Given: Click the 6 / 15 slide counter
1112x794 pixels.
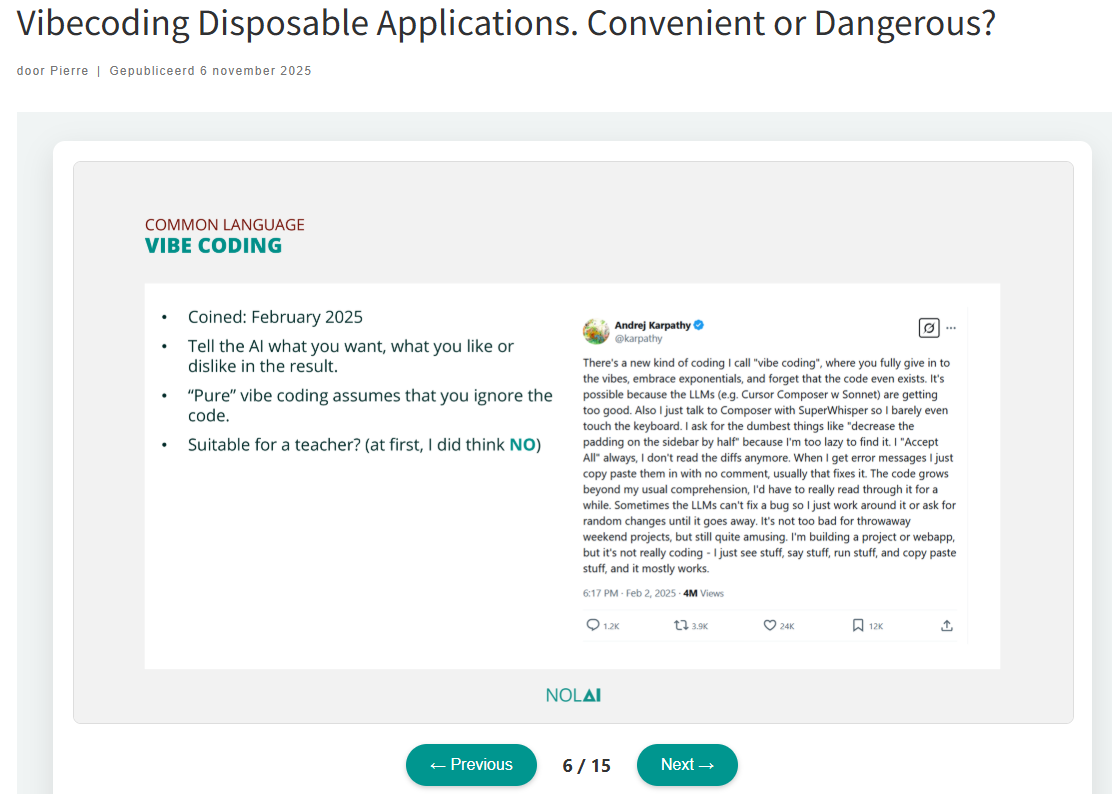Looking at the screenshot, I should pos(586,766).
